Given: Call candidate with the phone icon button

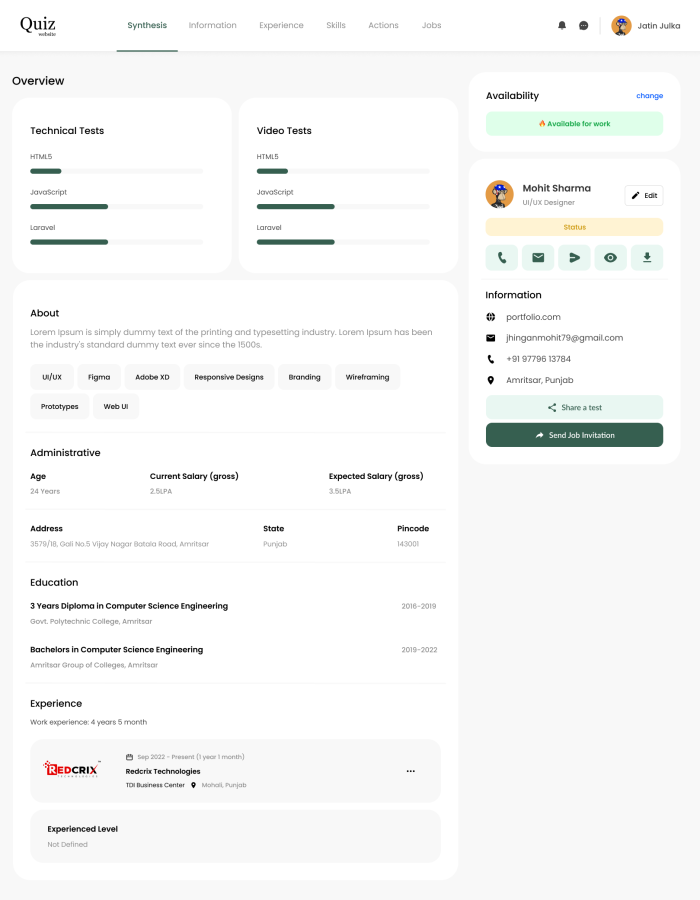Looking at the screenshot, I should [502, 258].
